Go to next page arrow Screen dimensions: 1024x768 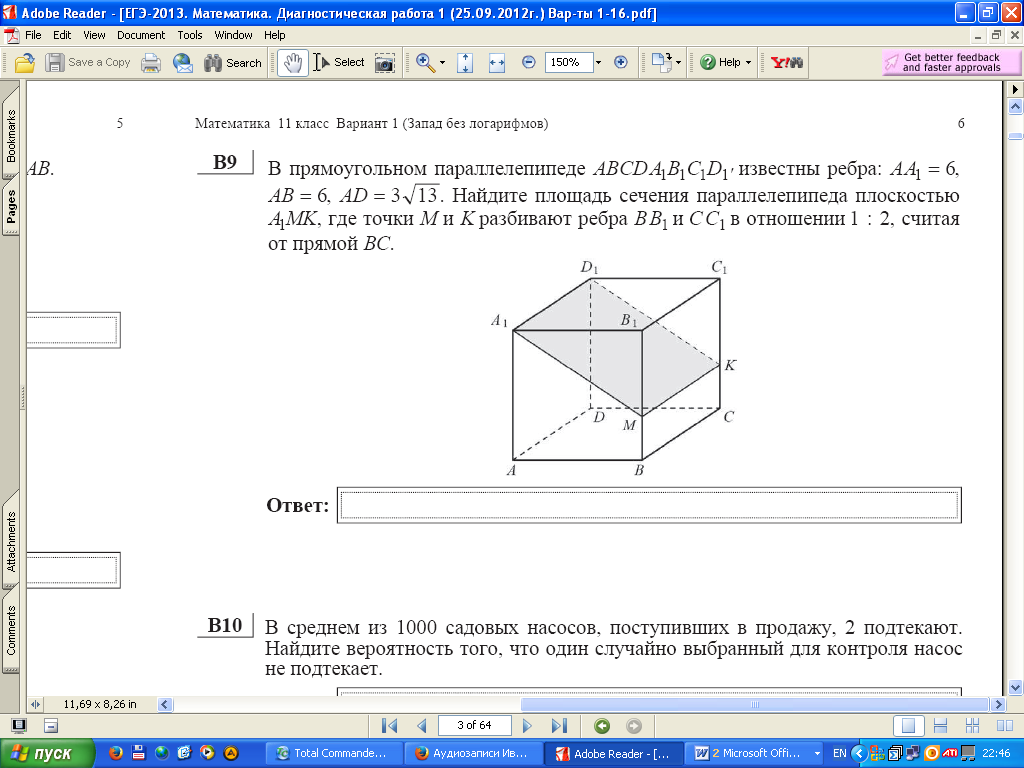click(527, 726)
